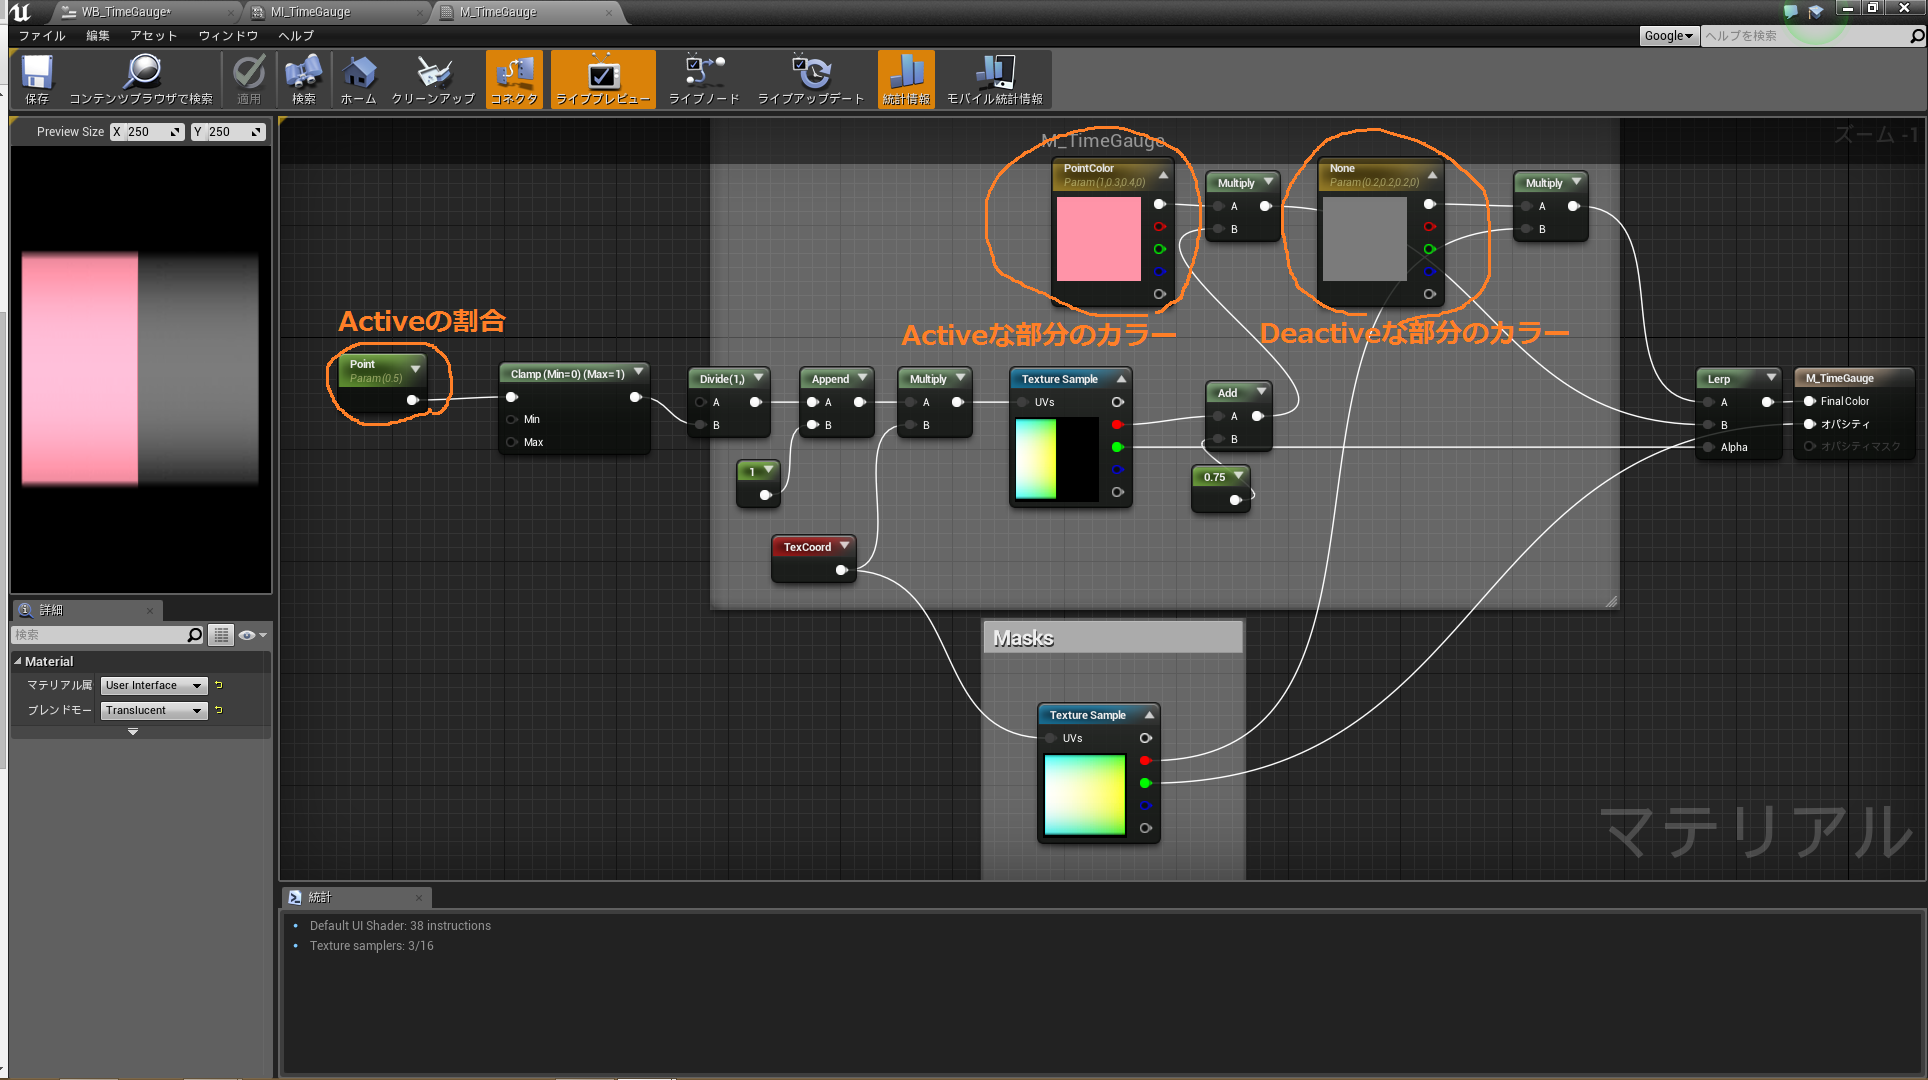The height and width of the screenshot is (1080, 1928).
Task: Switch to the MI_TimeGauge tab
Action: [311, 12]
